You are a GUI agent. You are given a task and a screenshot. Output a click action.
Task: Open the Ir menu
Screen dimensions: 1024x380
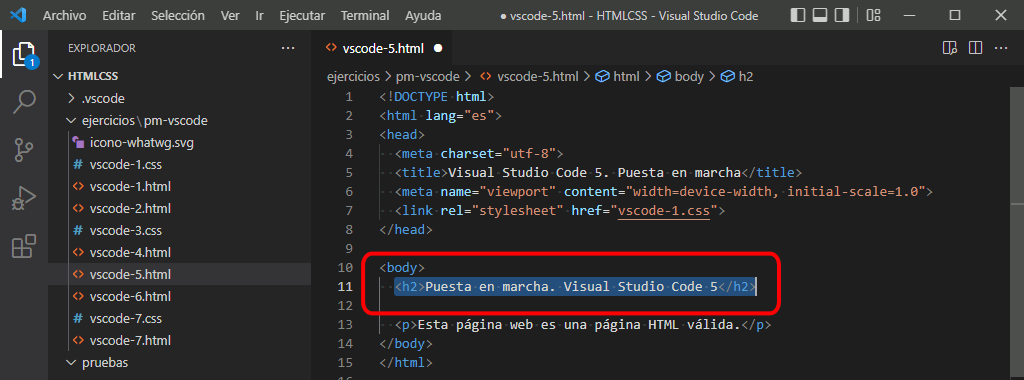coord(259,15)
